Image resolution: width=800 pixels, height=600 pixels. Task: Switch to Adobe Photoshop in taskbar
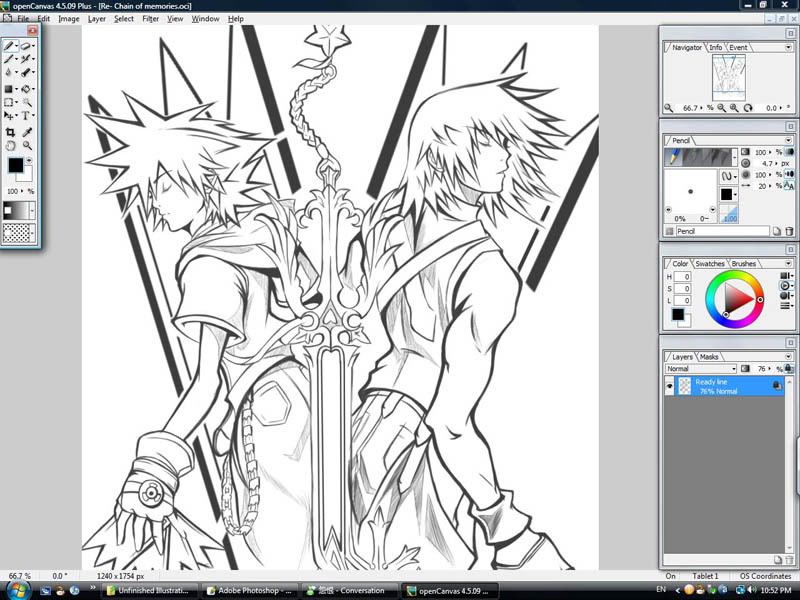248,590
